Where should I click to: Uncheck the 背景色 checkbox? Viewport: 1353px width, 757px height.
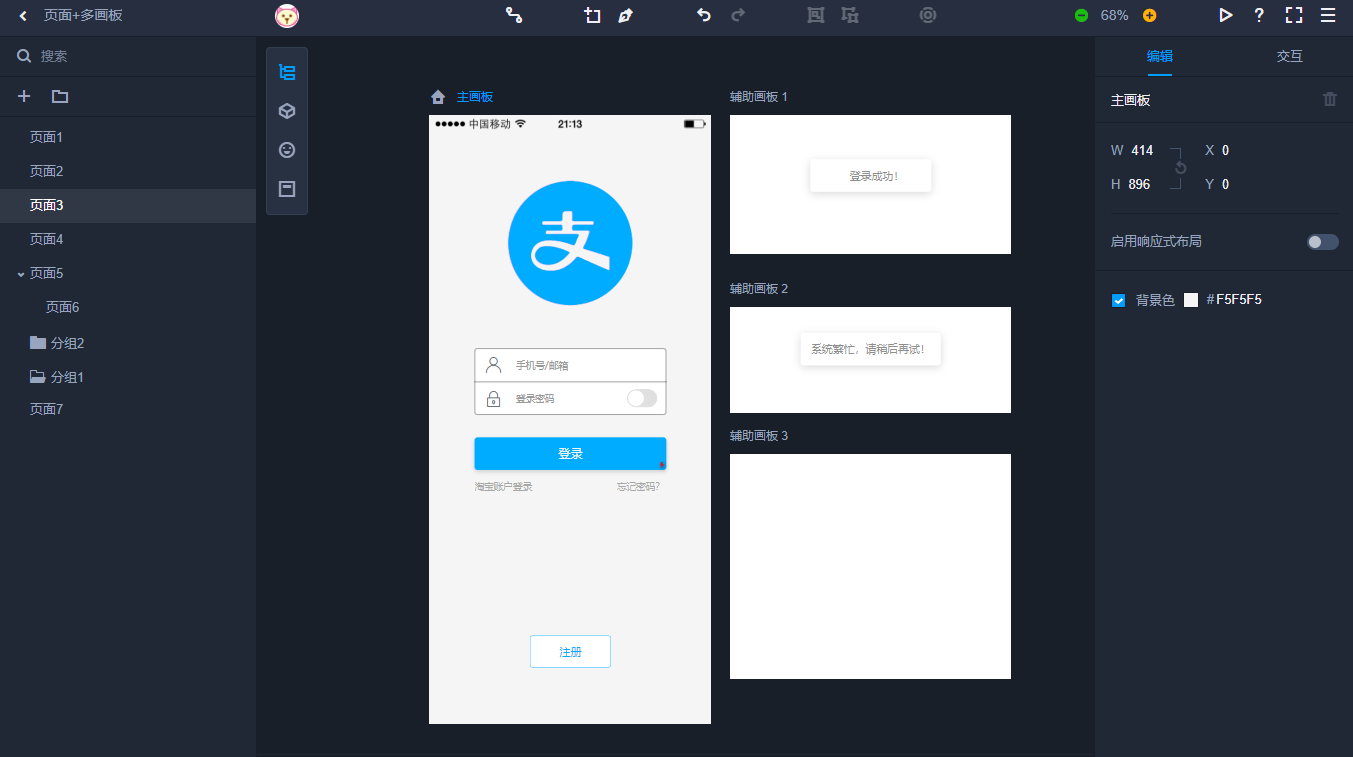click(1119, 300)
